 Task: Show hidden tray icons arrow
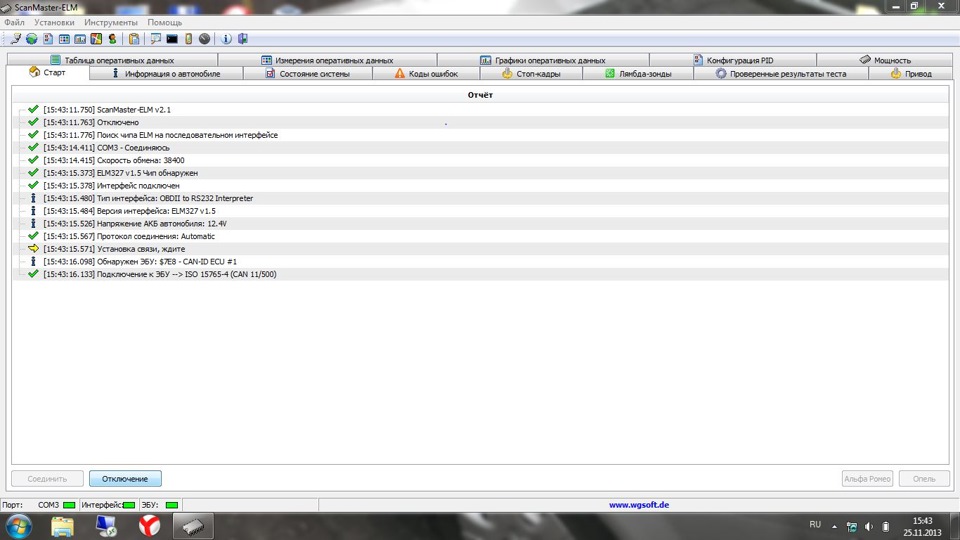pyautogui.click(x=834, y=527)
